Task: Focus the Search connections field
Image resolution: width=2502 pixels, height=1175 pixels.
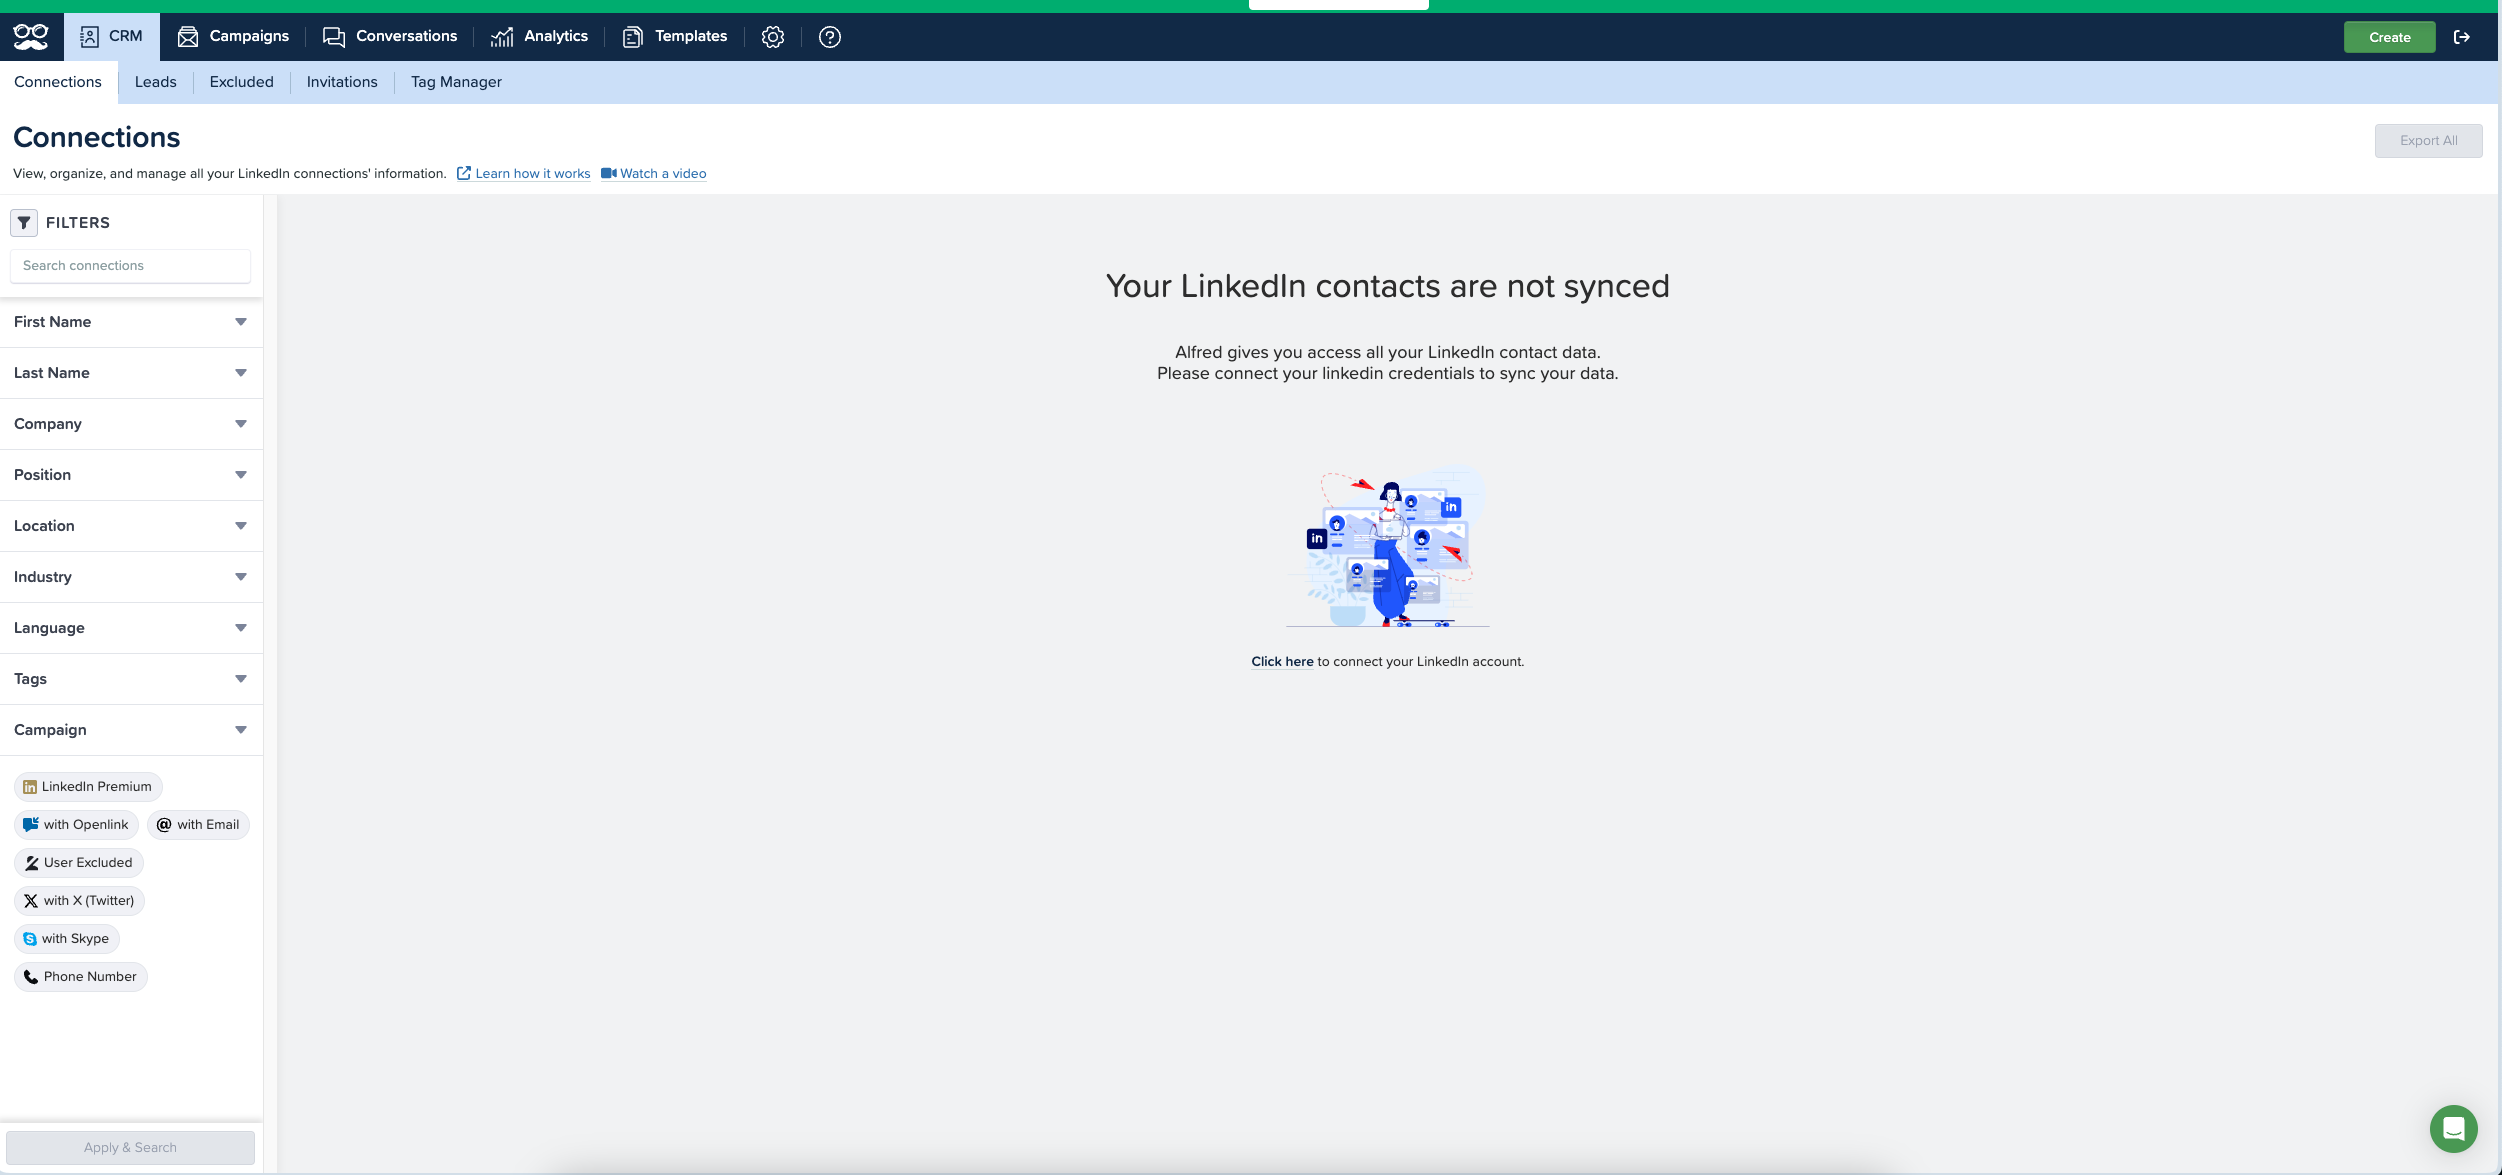Action: pyautogui.click(x=130, y=266)
